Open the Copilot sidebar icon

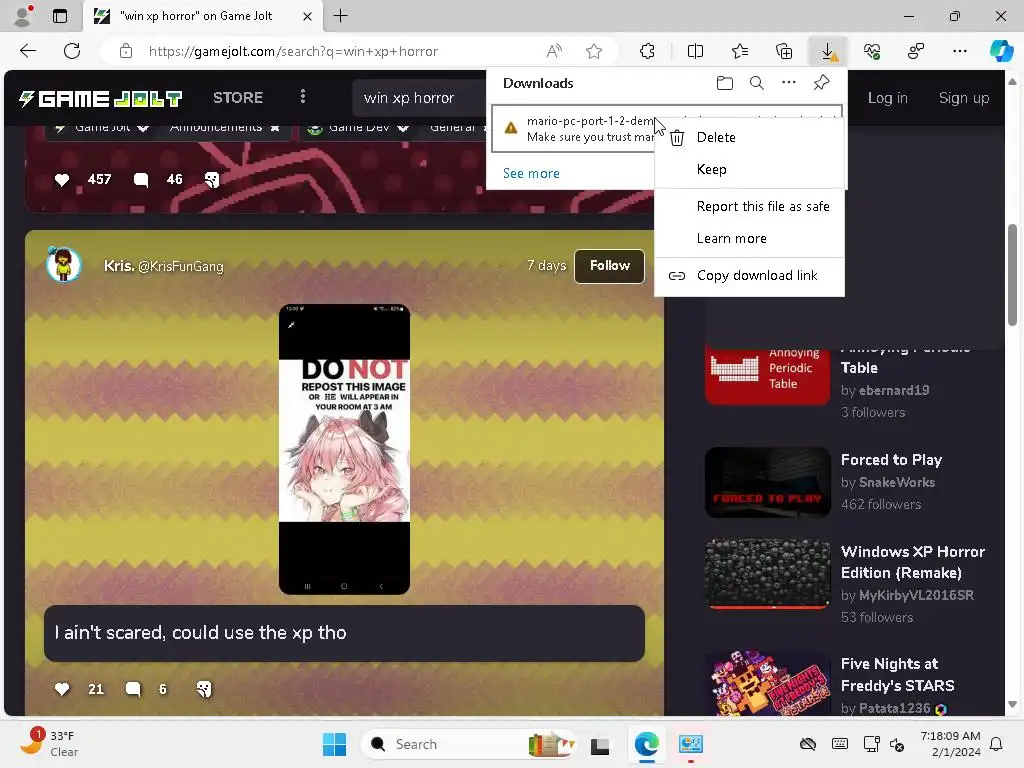[x=1000, y=51]
